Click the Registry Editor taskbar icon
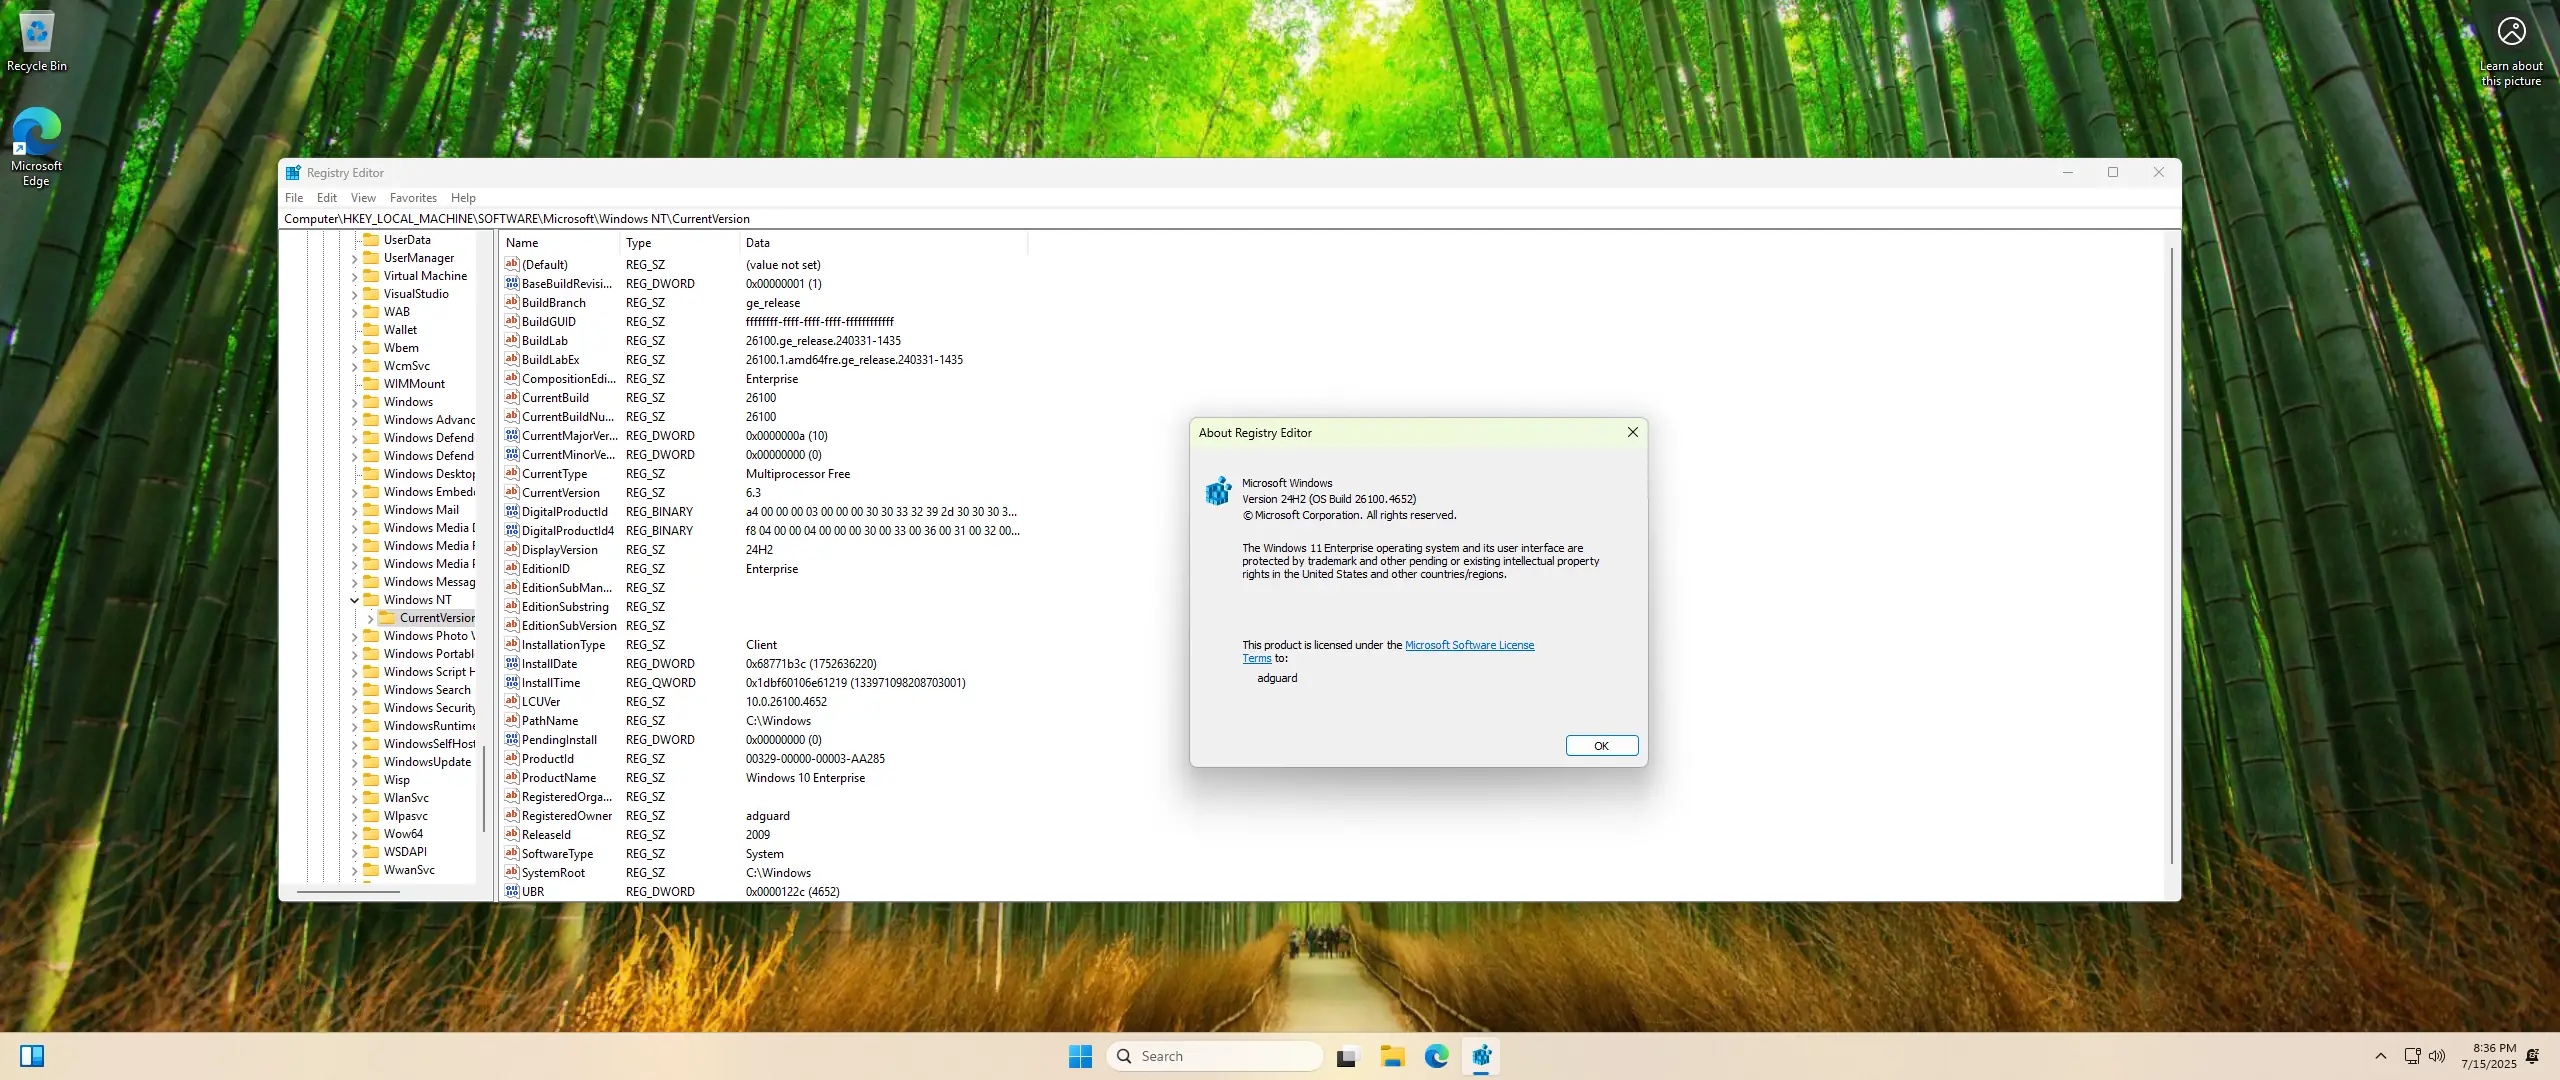This screenshot has width=2560, height=1080. point(1481,1056)
